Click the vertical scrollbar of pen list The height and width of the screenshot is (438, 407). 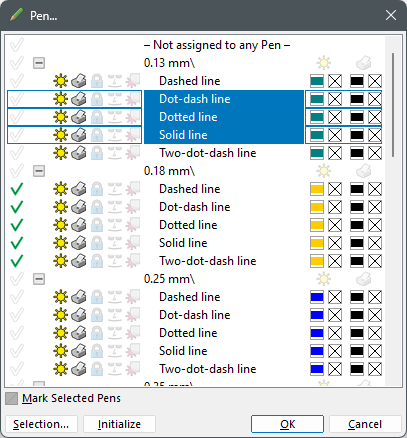pyautogui.click(x=394, y=211)
